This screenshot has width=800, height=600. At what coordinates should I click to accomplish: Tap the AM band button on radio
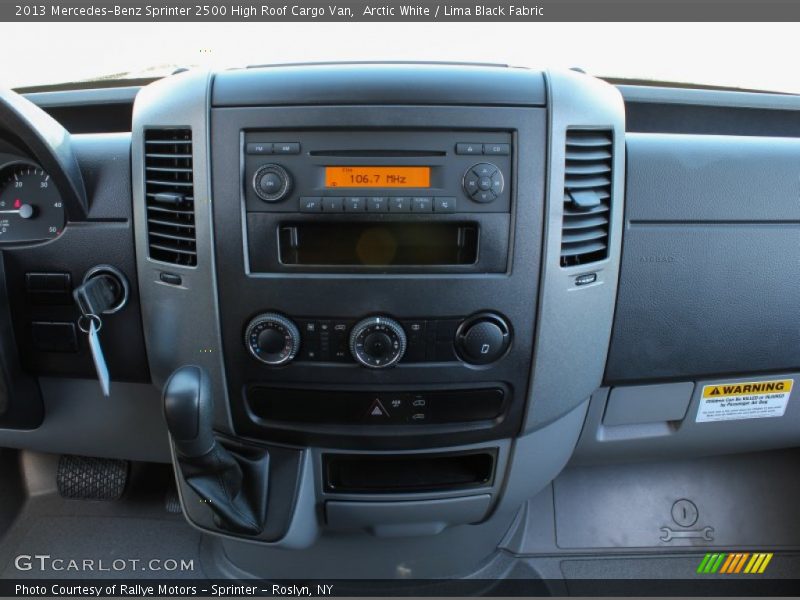click(287, 148)
